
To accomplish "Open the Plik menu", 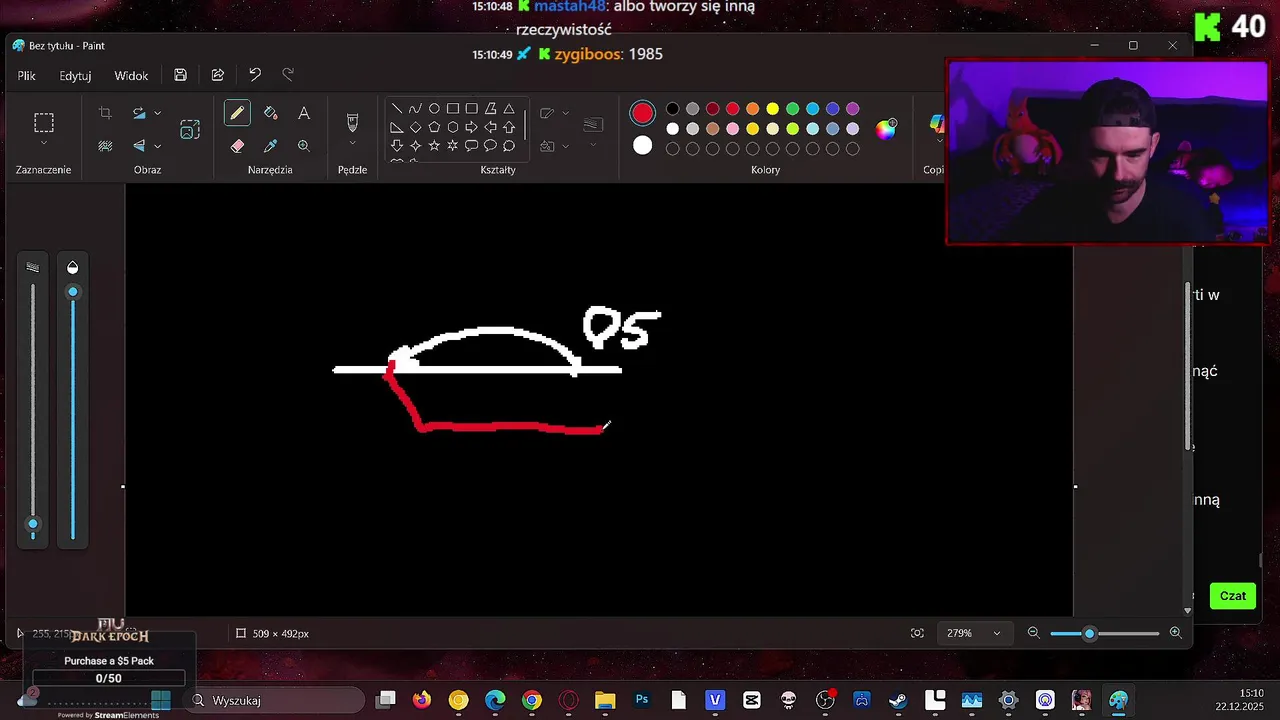I will 27,75.
